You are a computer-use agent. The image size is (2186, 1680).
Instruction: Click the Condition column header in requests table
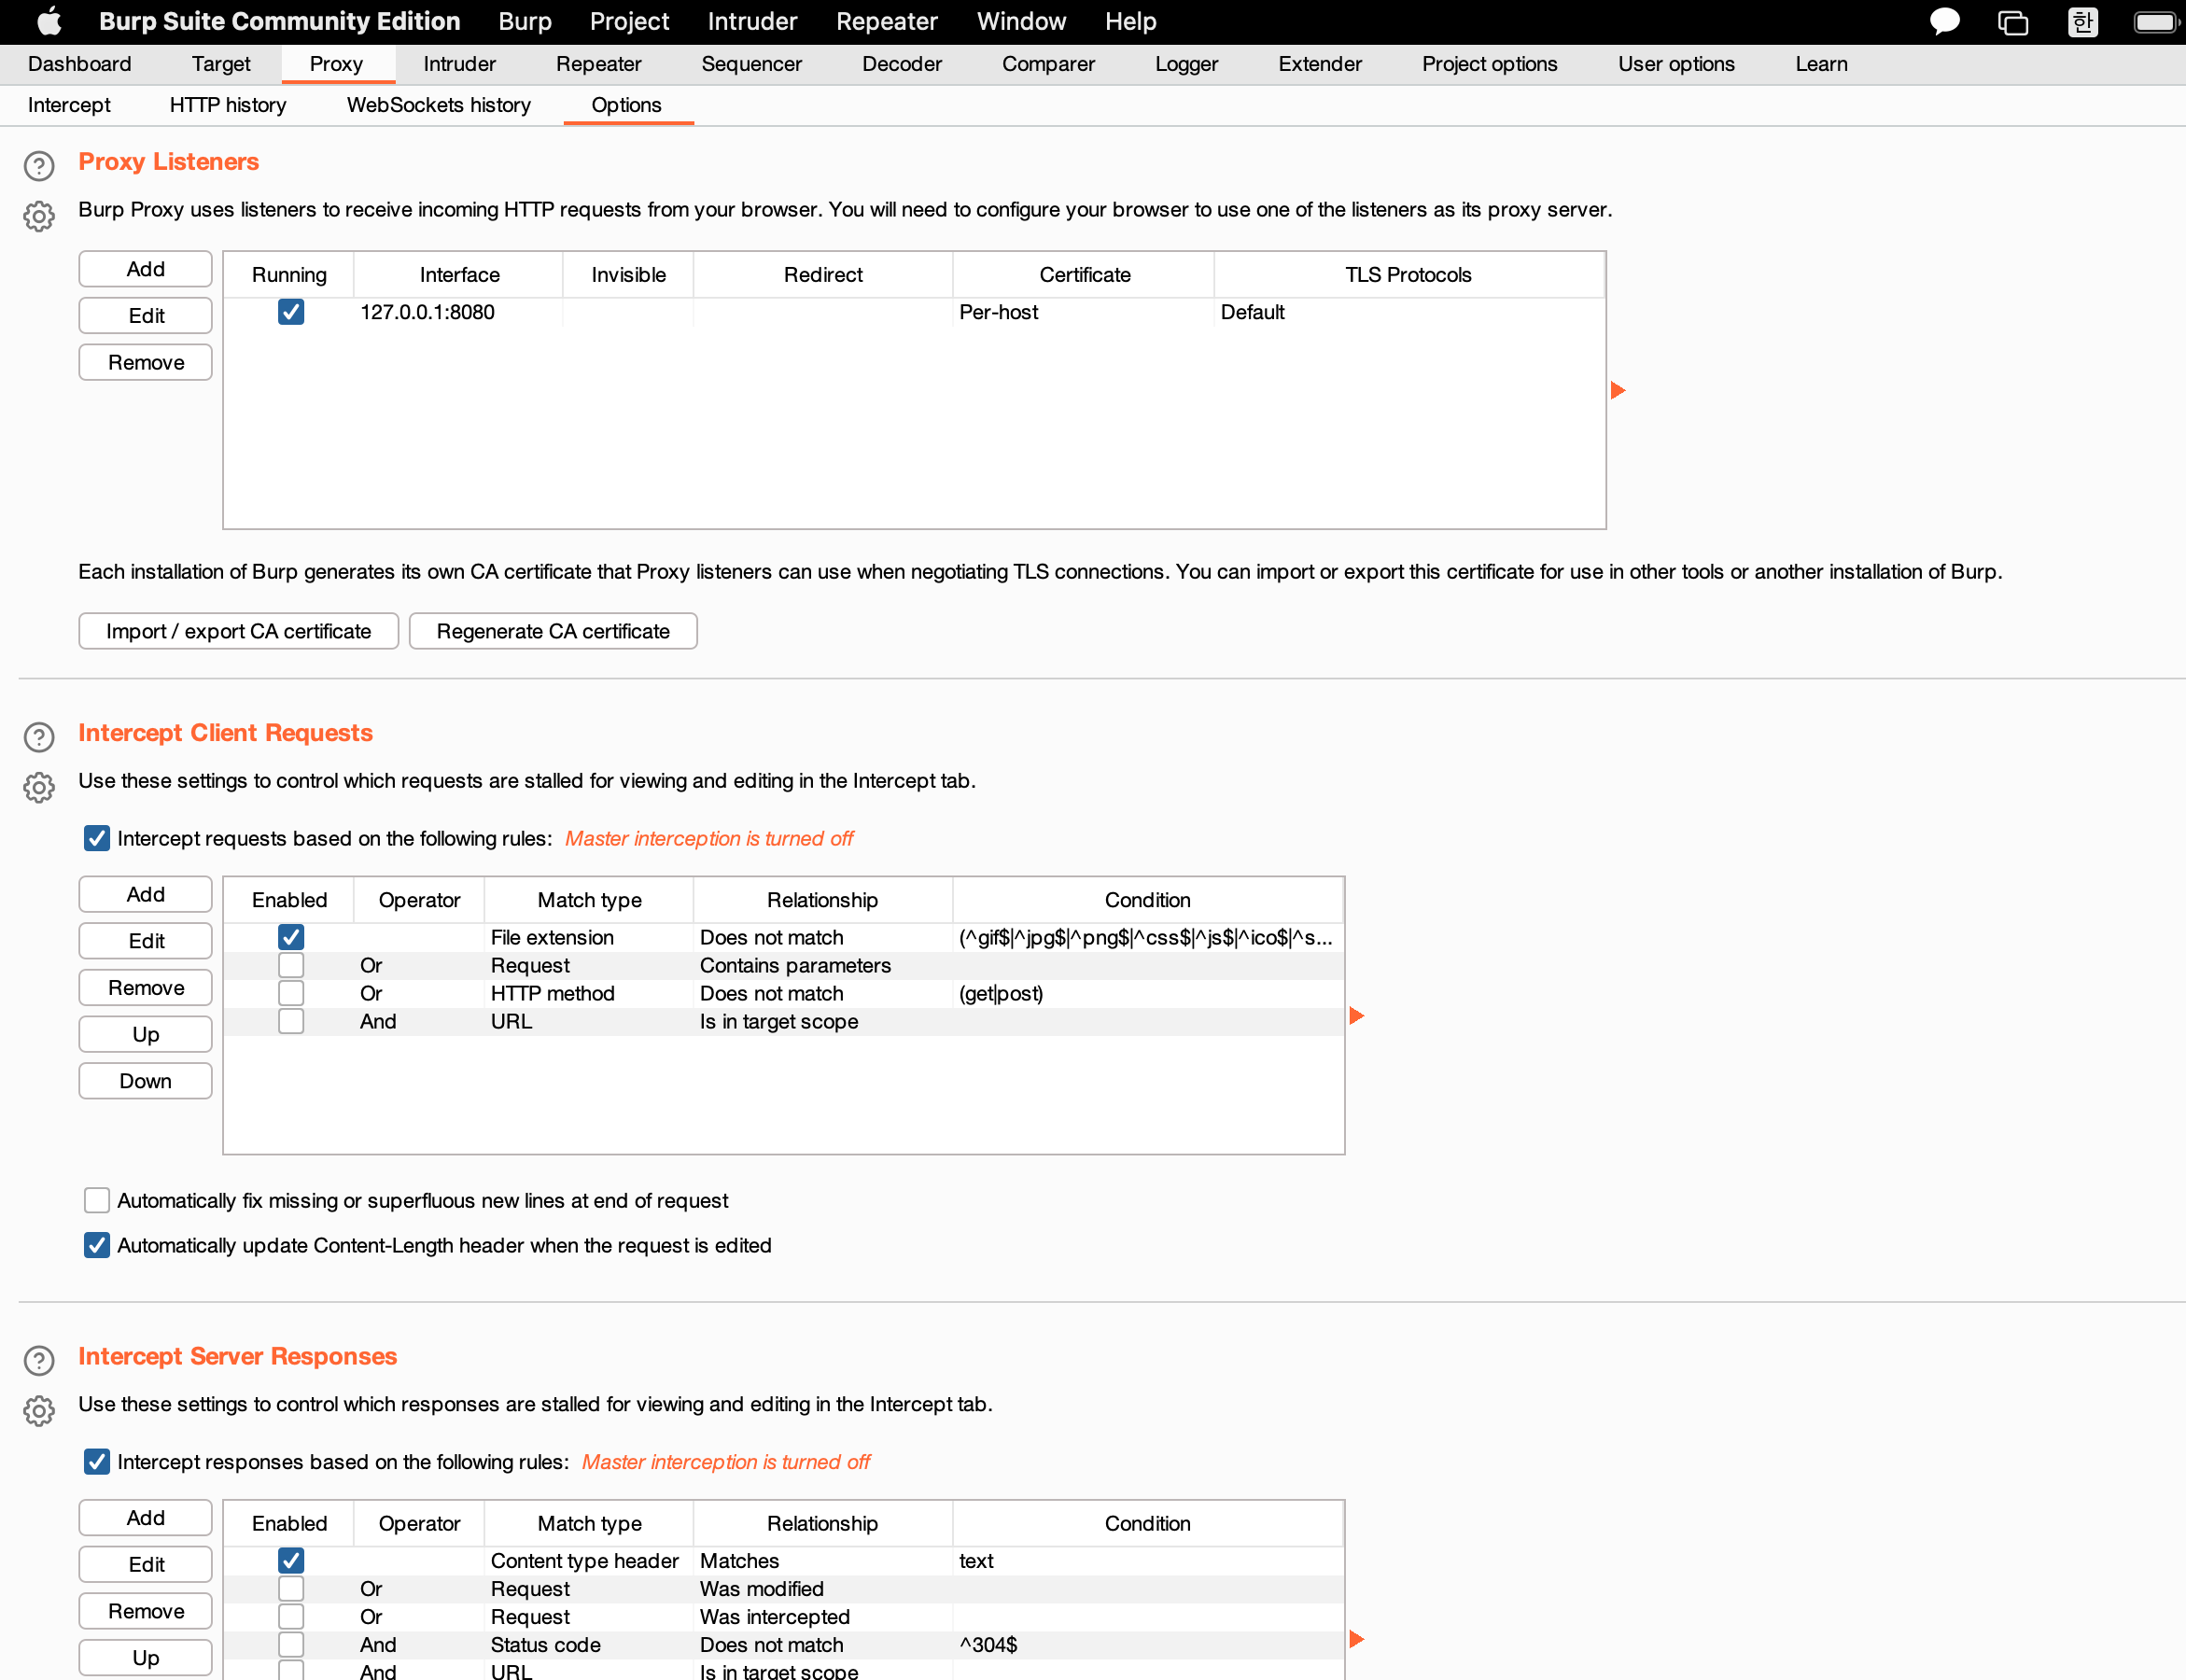[x=1147, y=899]
